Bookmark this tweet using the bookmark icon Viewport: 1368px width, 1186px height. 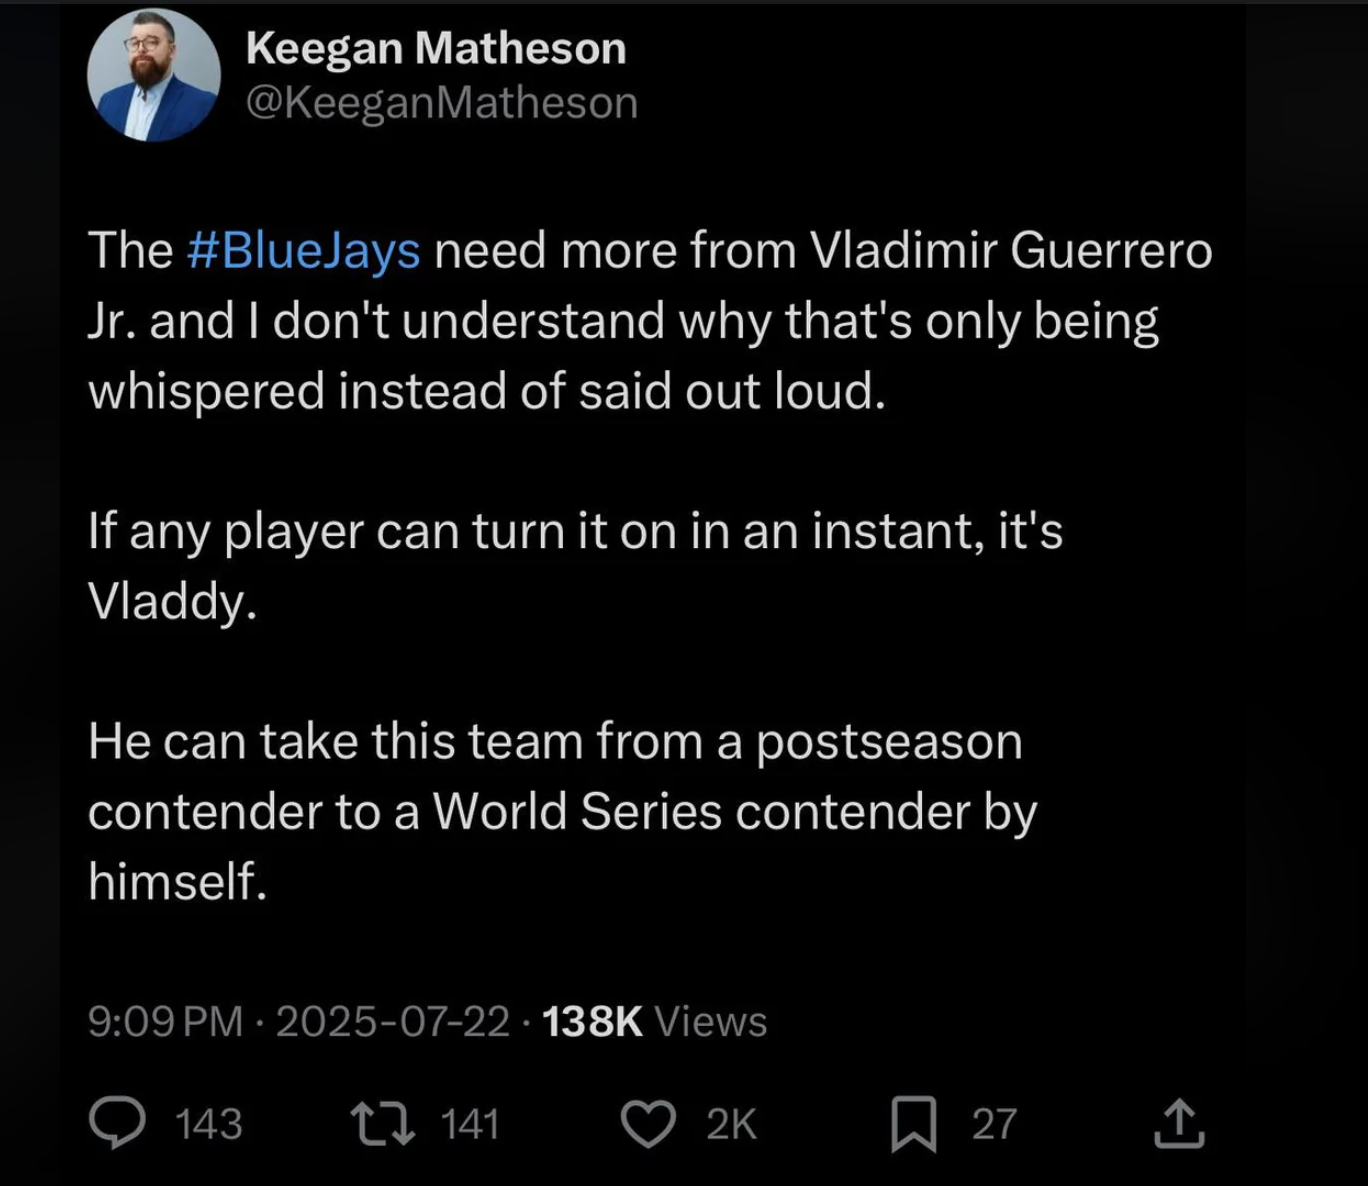coord(913,1123)
